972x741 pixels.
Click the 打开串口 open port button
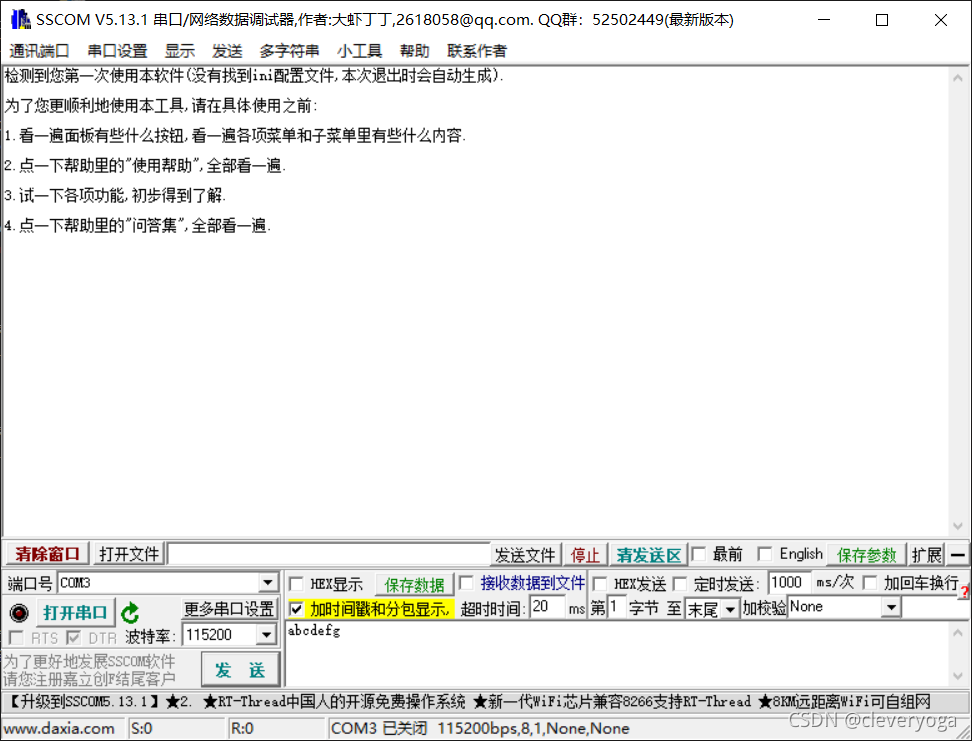pyautogui.click(x=75, y=612)
